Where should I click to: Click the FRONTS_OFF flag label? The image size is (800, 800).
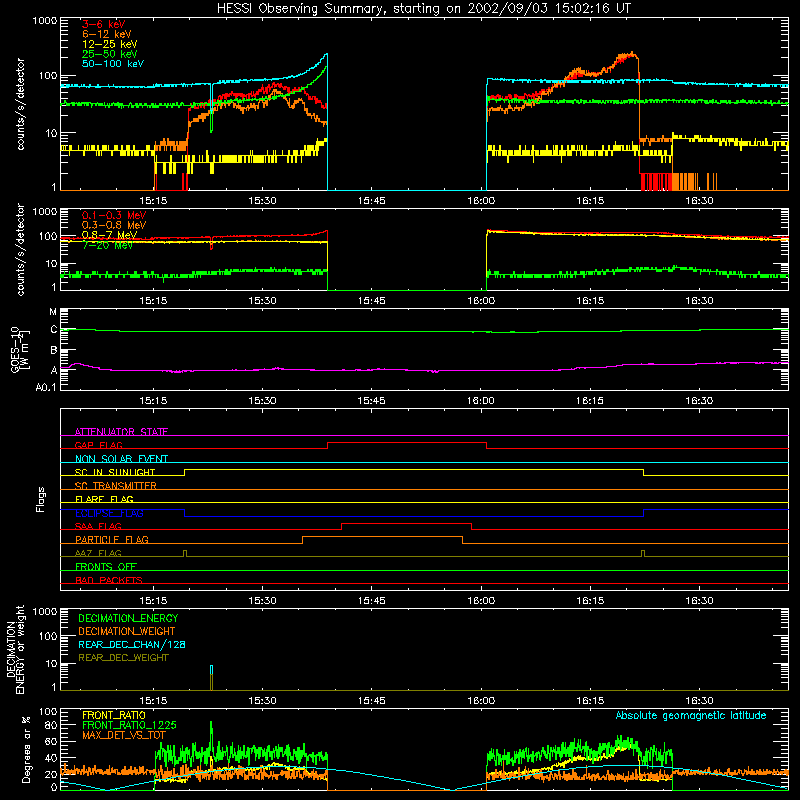106,567
